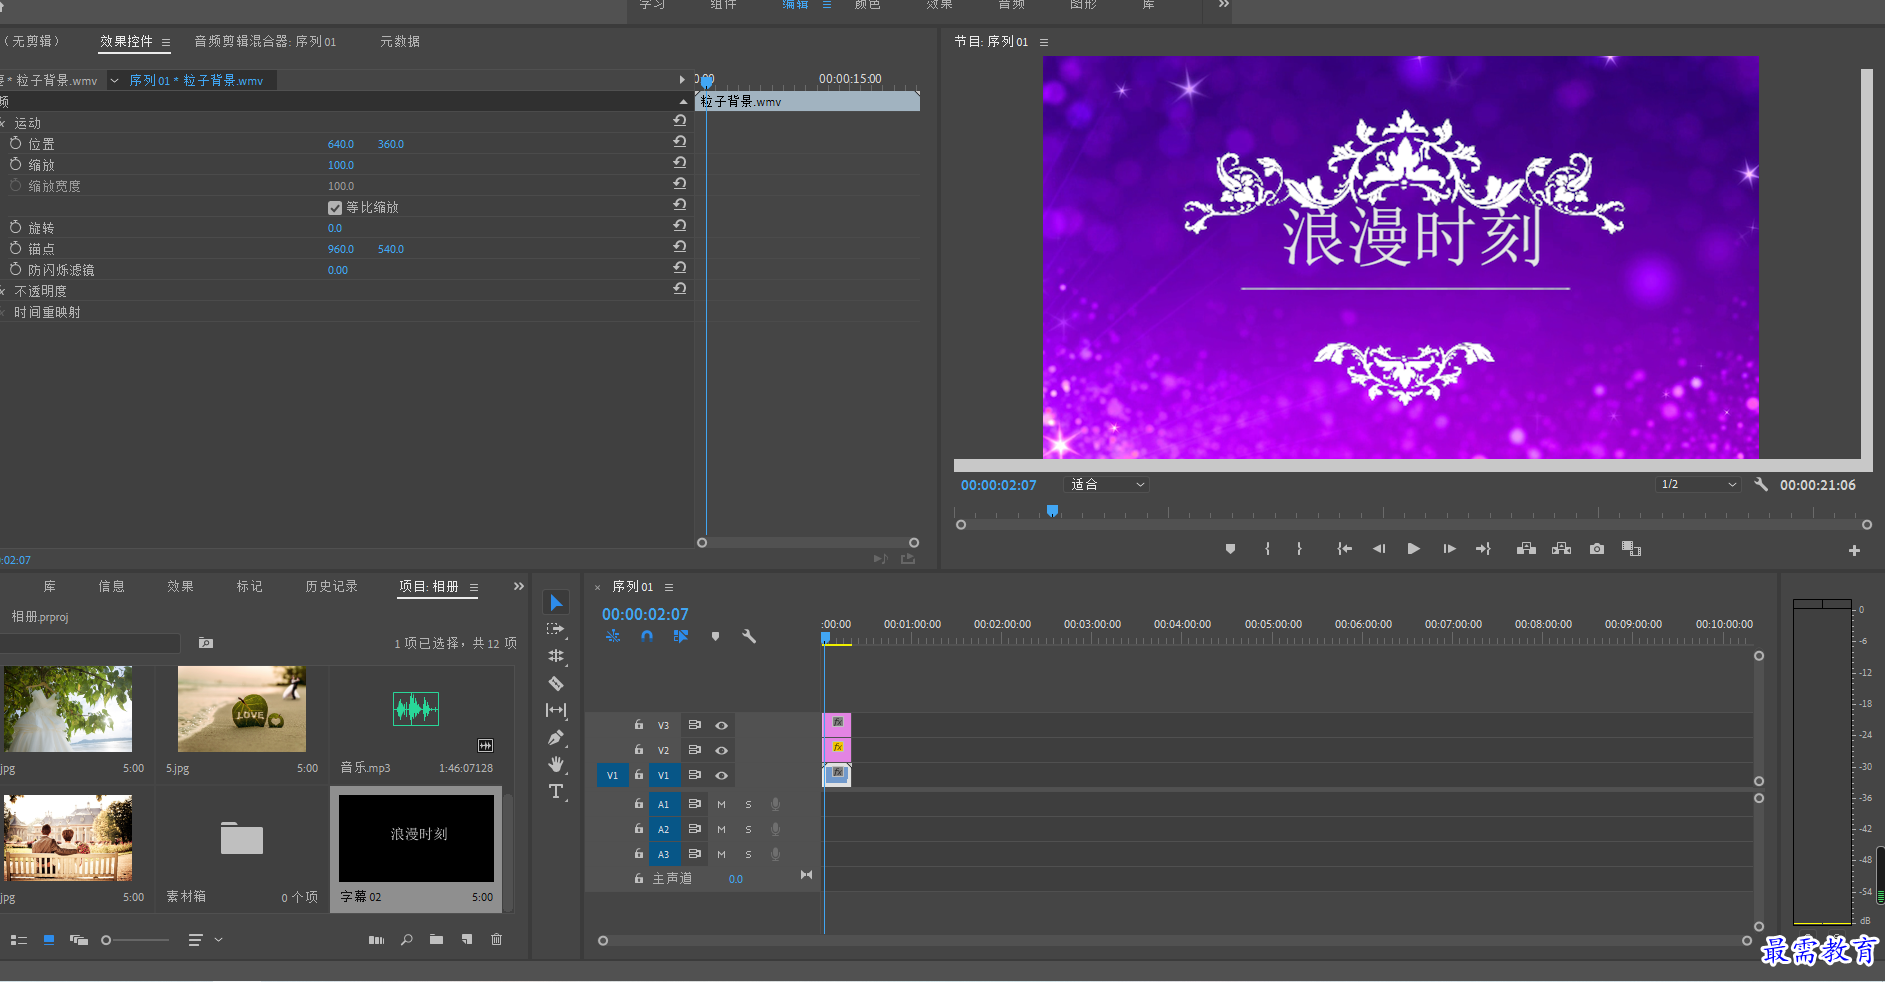Open 1/2 playback resolution dropdown

(1698, 484)
